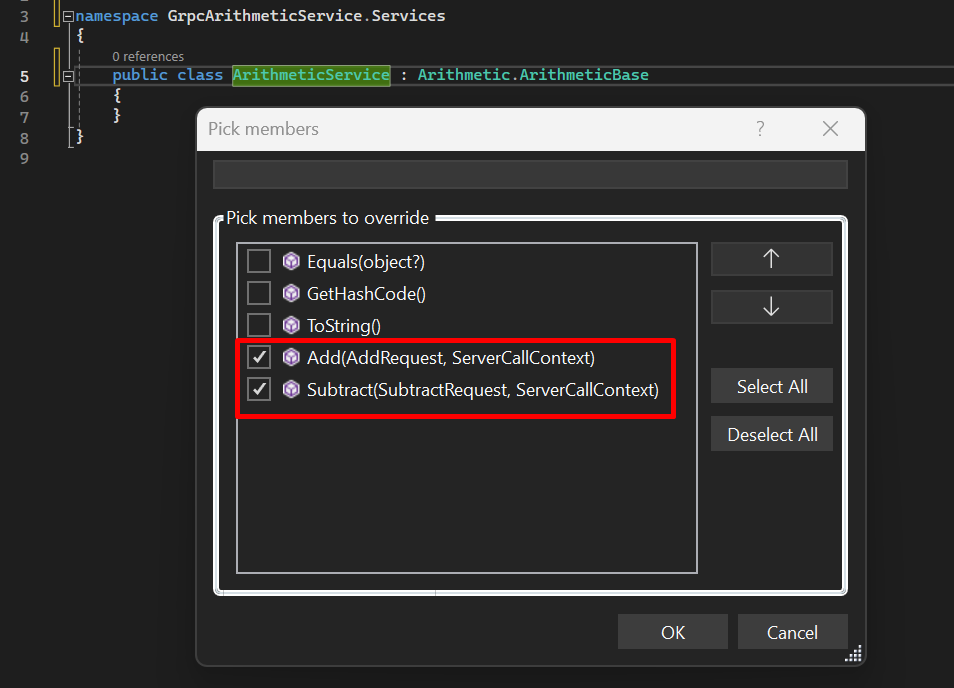Click the method icon beside Subtract member
This screenshot has height=688, width=954.
291,389
